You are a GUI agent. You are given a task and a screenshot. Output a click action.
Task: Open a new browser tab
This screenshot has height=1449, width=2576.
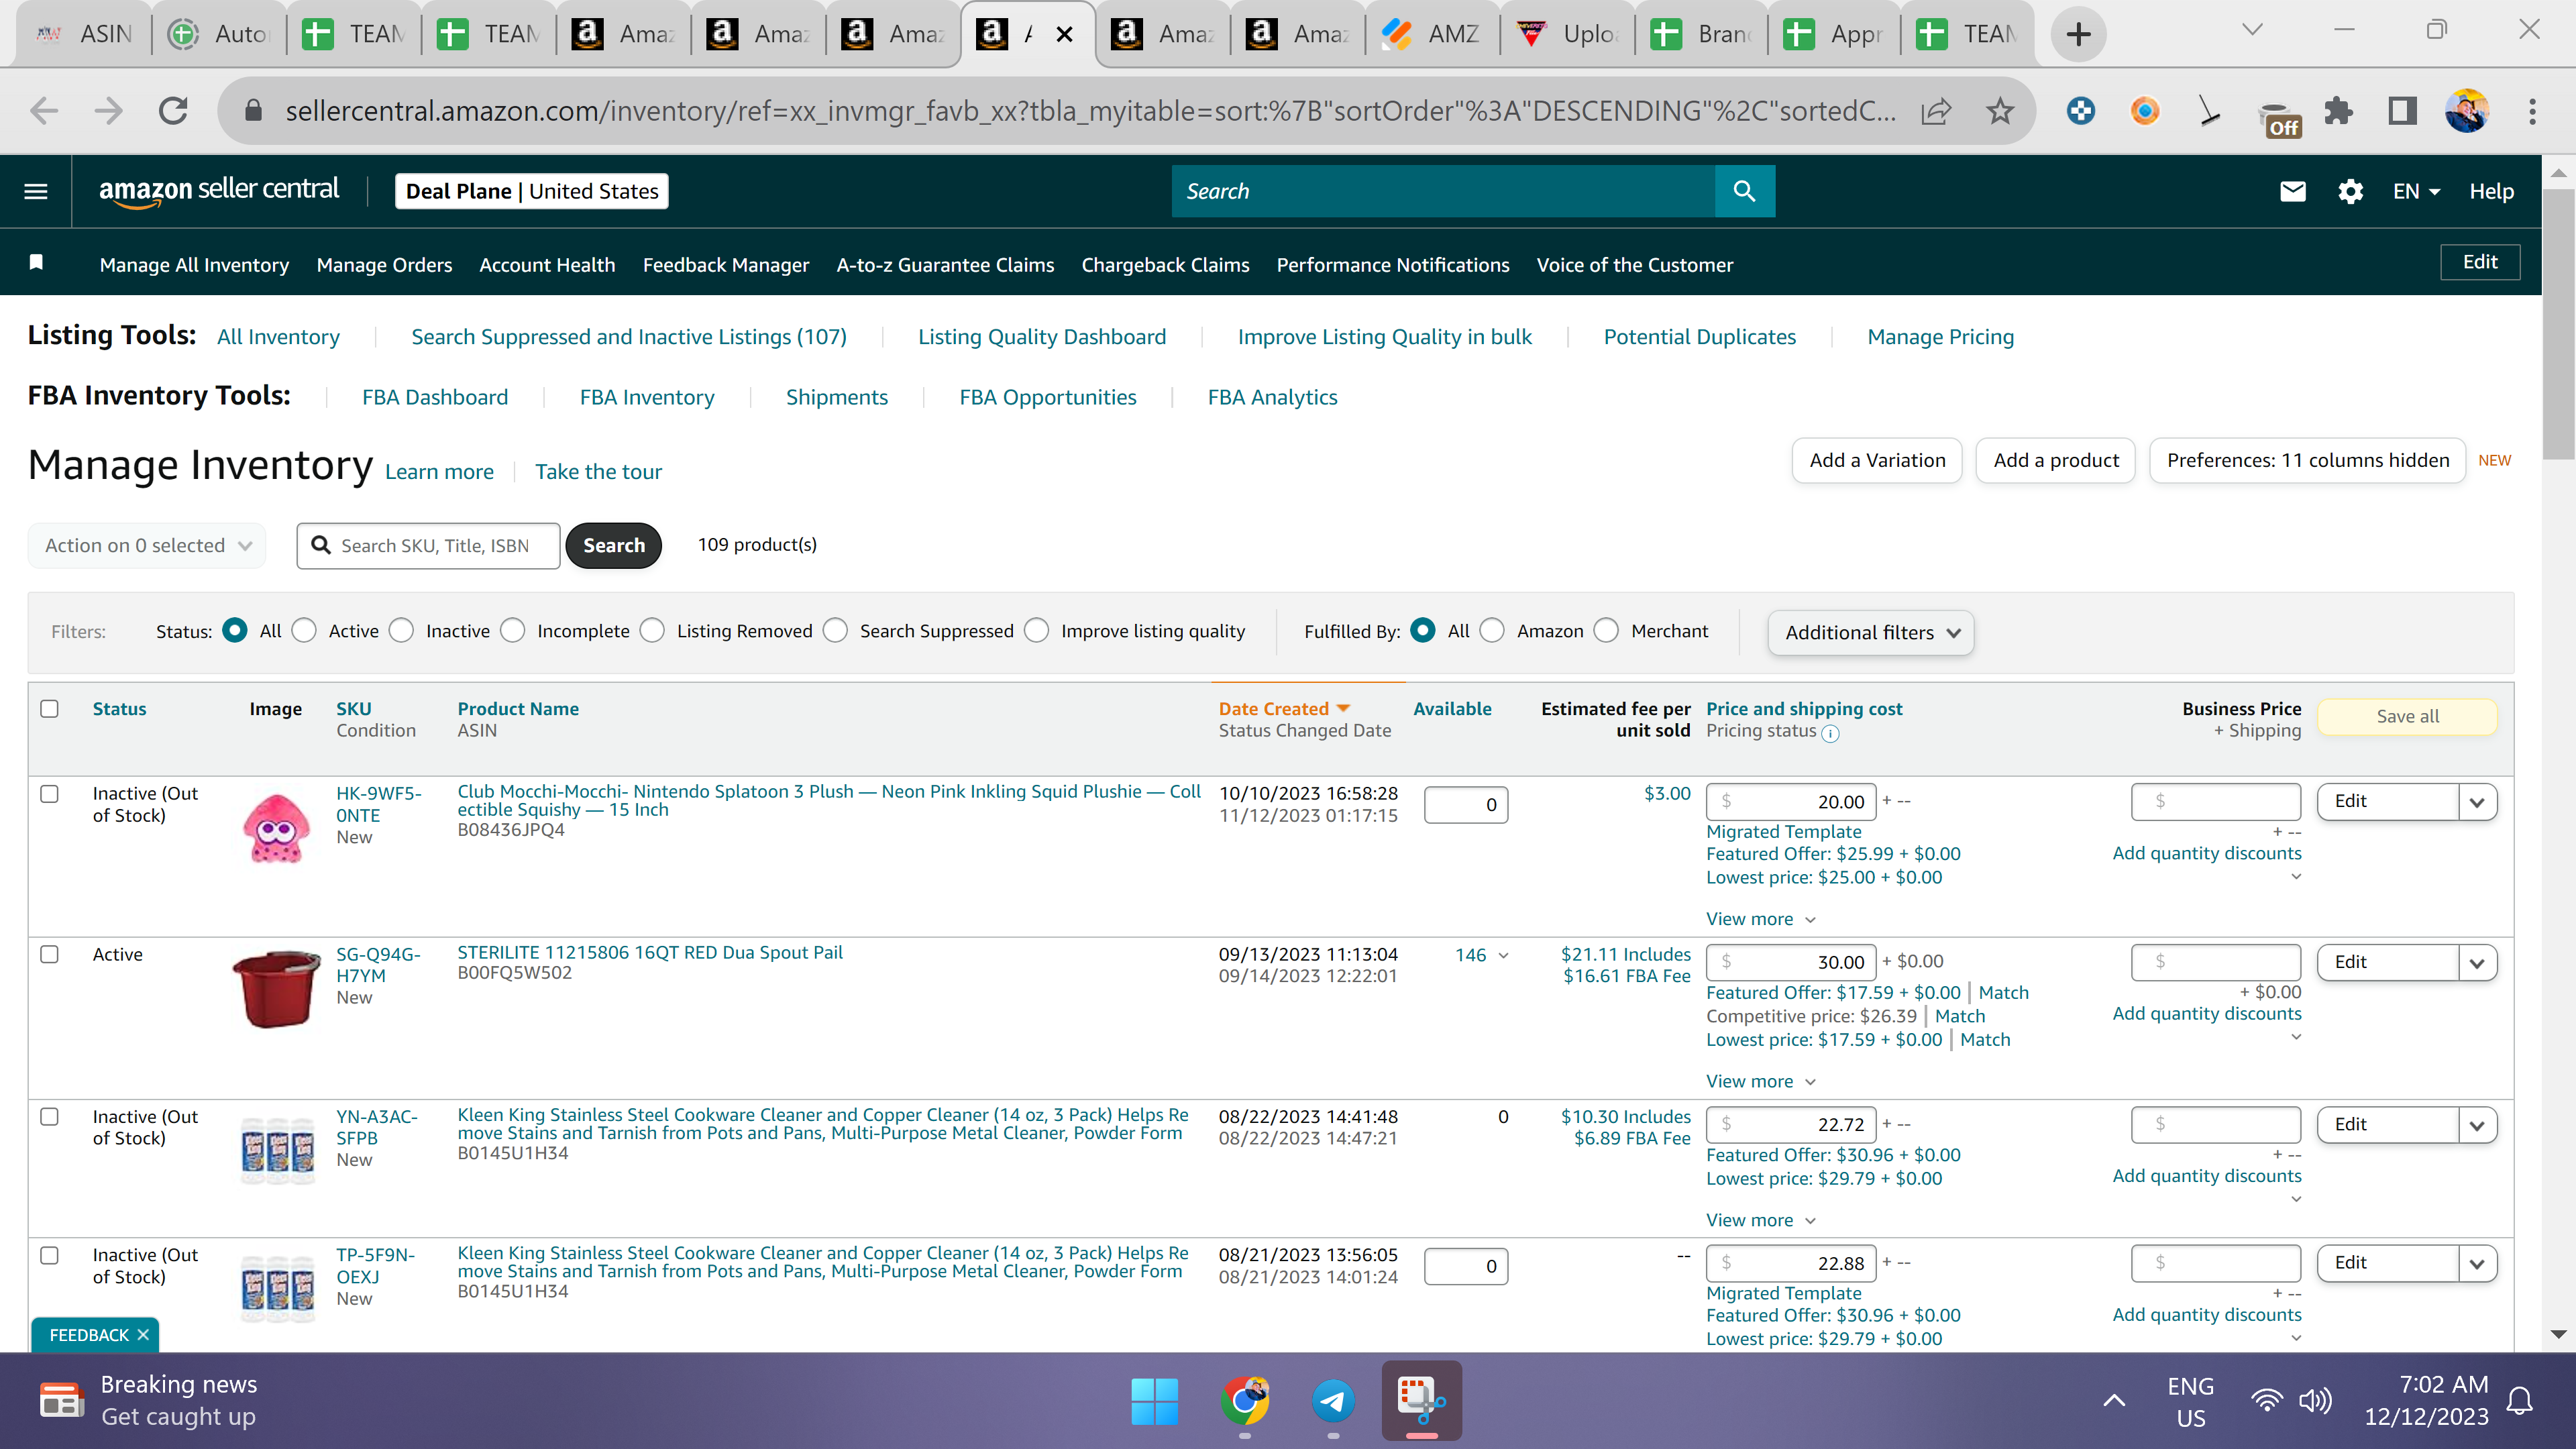(x=2078, y=34)
